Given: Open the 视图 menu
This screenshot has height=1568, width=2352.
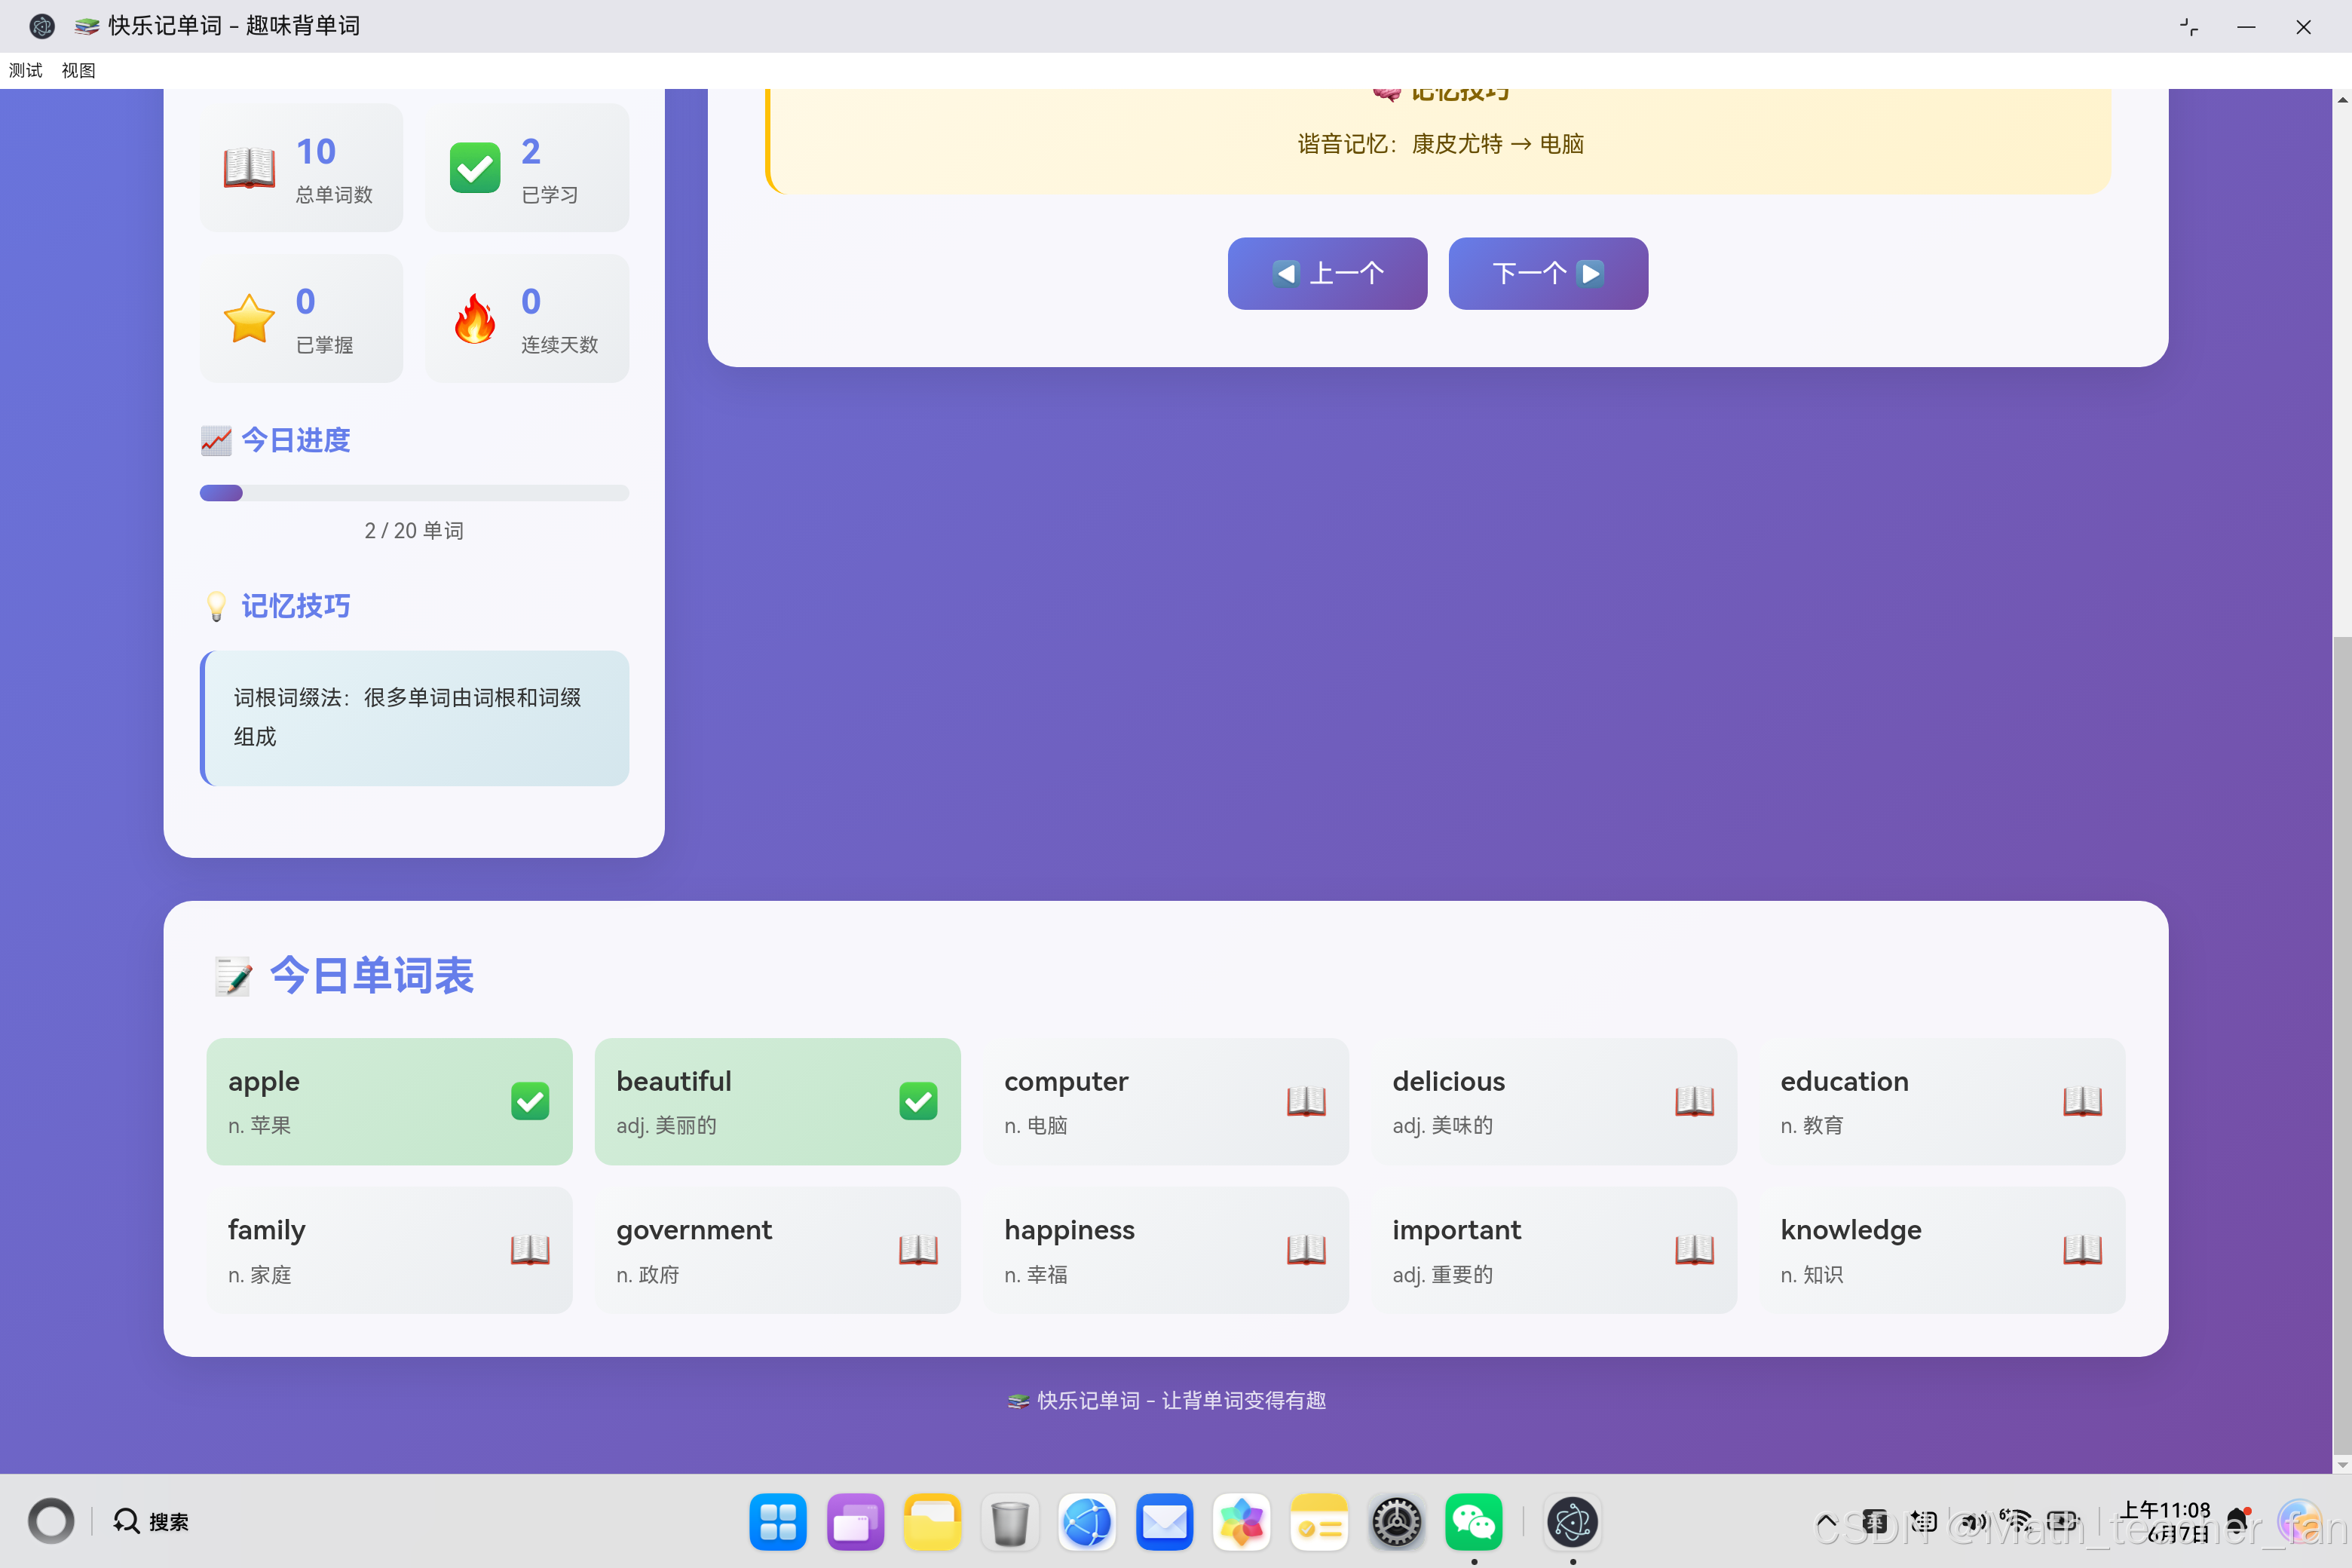Looking at the screenshot, I should [x=78, y=70].
